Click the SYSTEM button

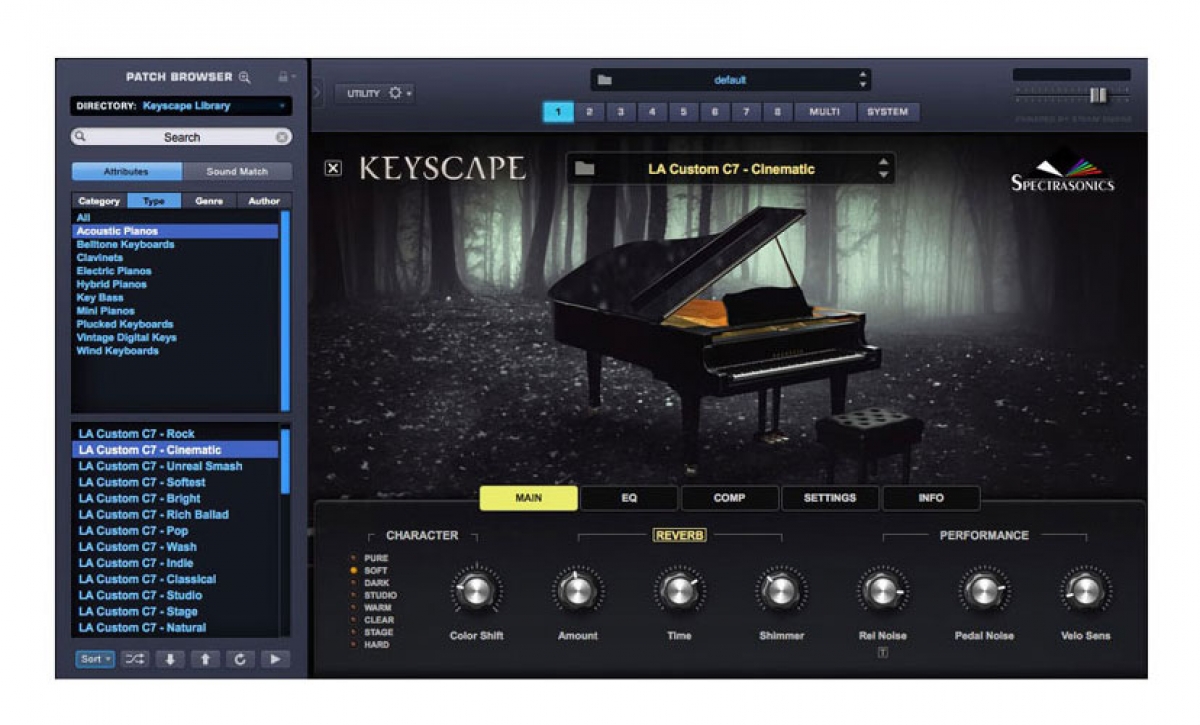click(888, 112)
